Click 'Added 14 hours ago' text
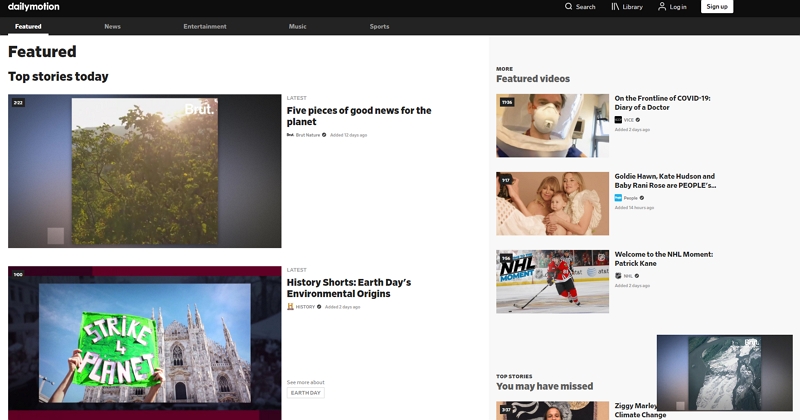This screenshot has height=420, width=800. [x=634, y=208]
